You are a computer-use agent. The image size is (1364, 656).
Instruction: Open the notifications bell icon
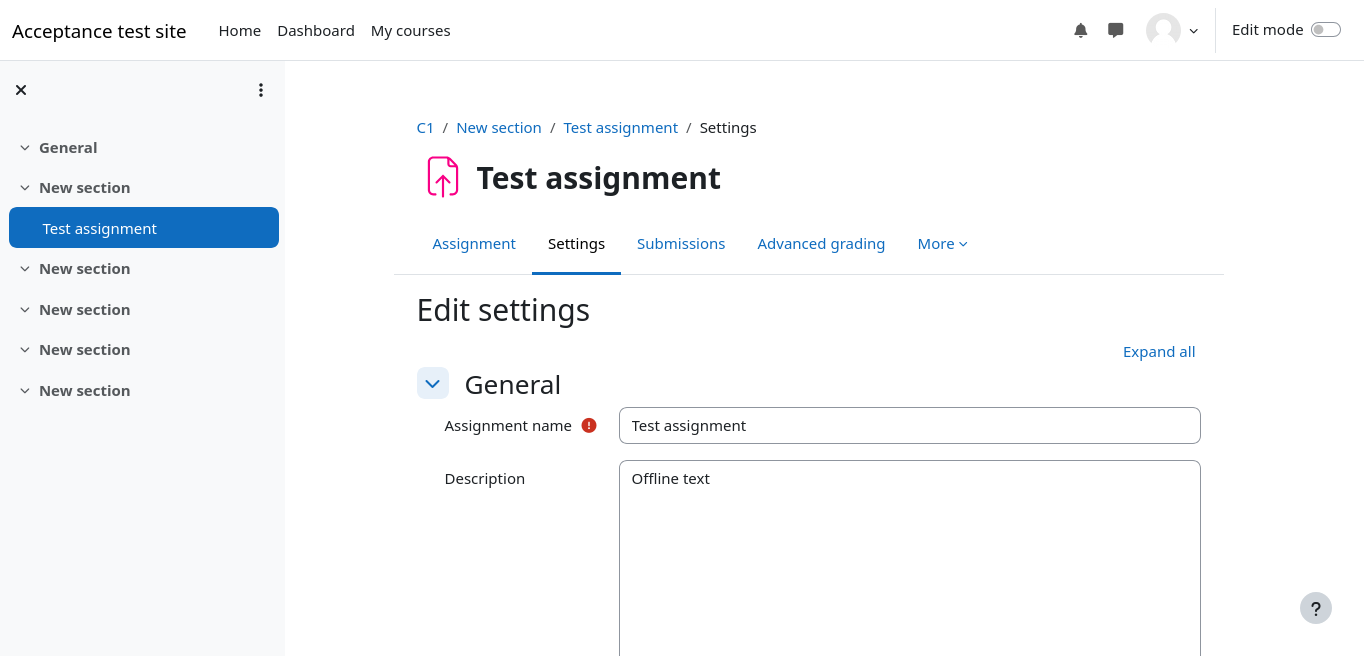[1080, 30]
